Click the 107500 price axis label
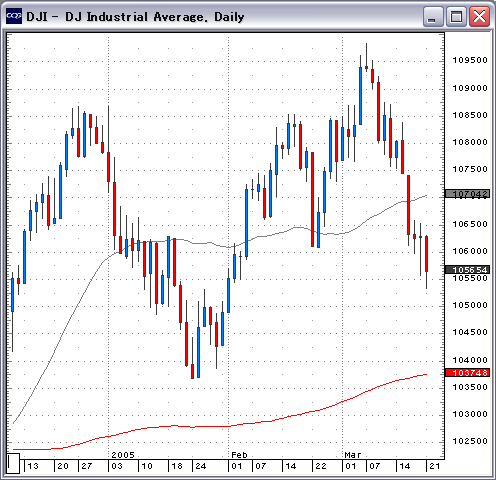 tap(470, 169)
